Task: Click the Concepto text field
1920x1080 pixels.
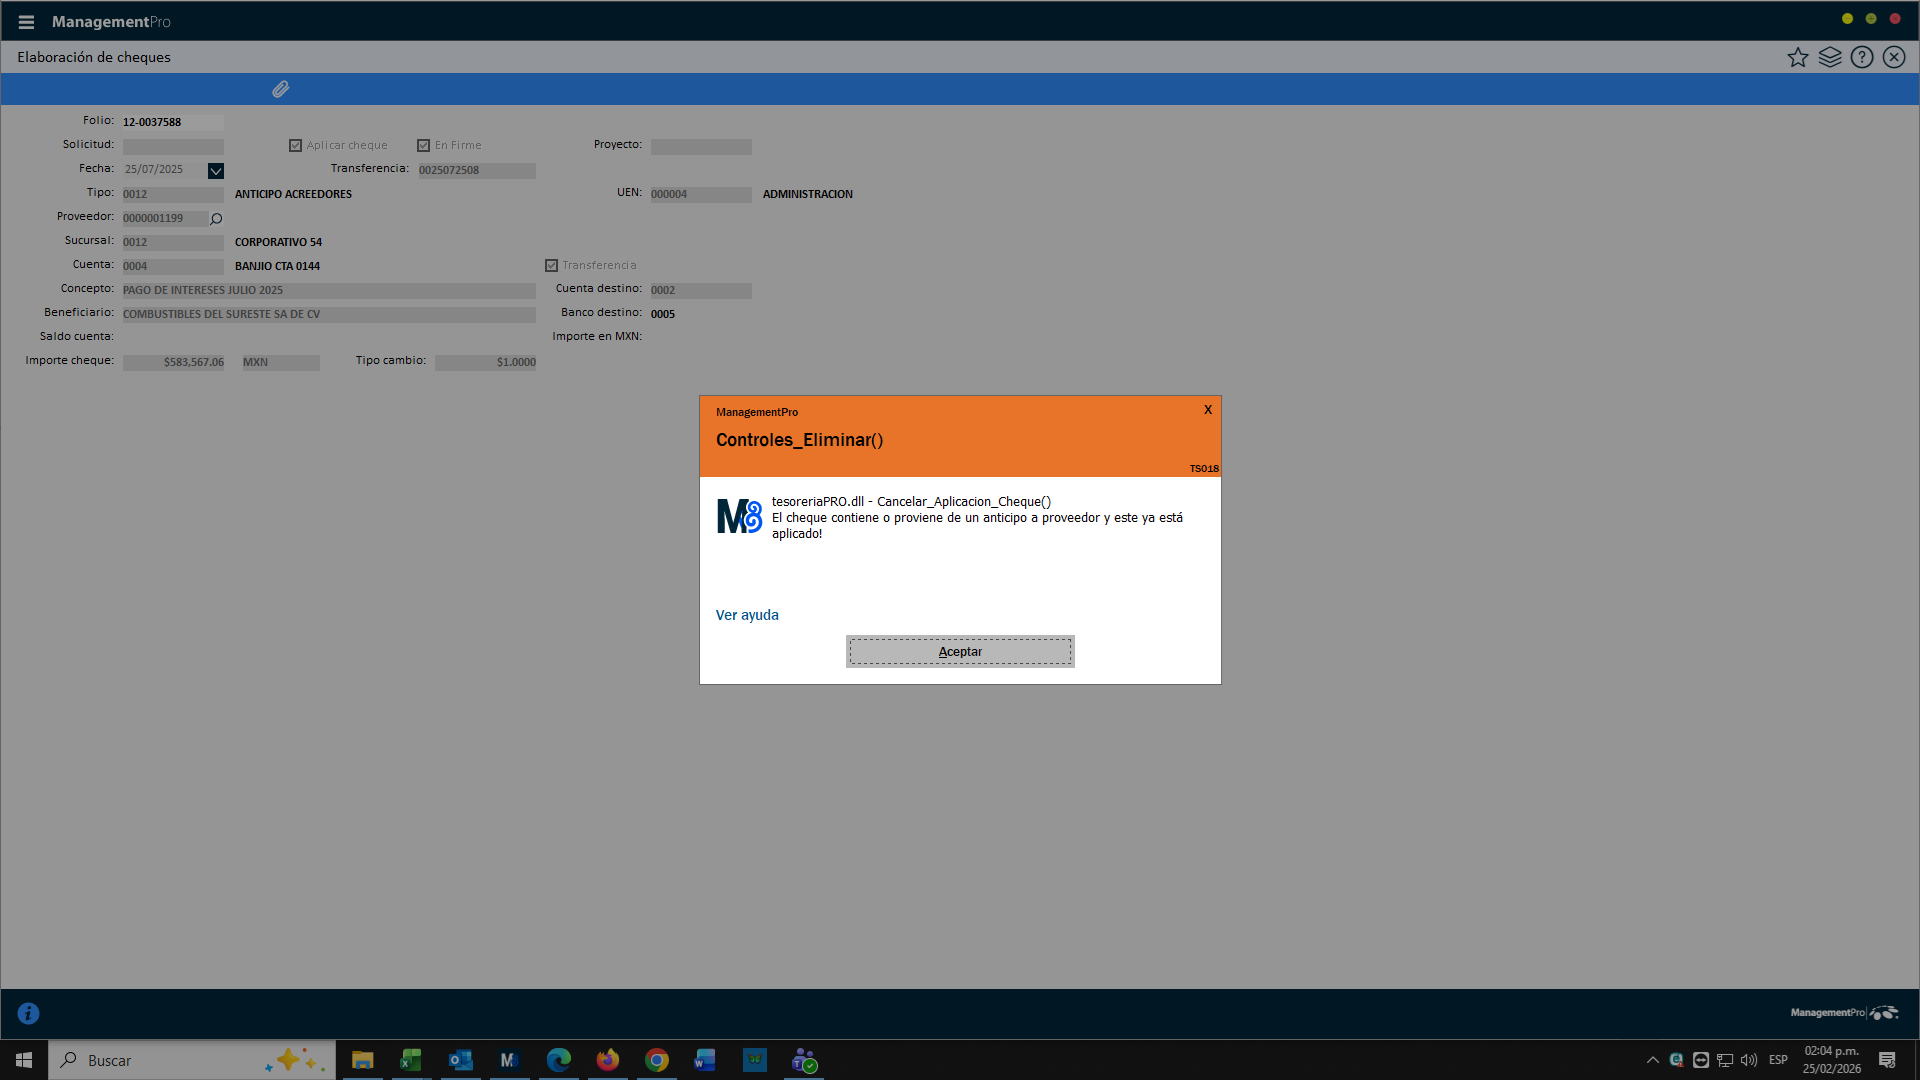Action: 328,290
